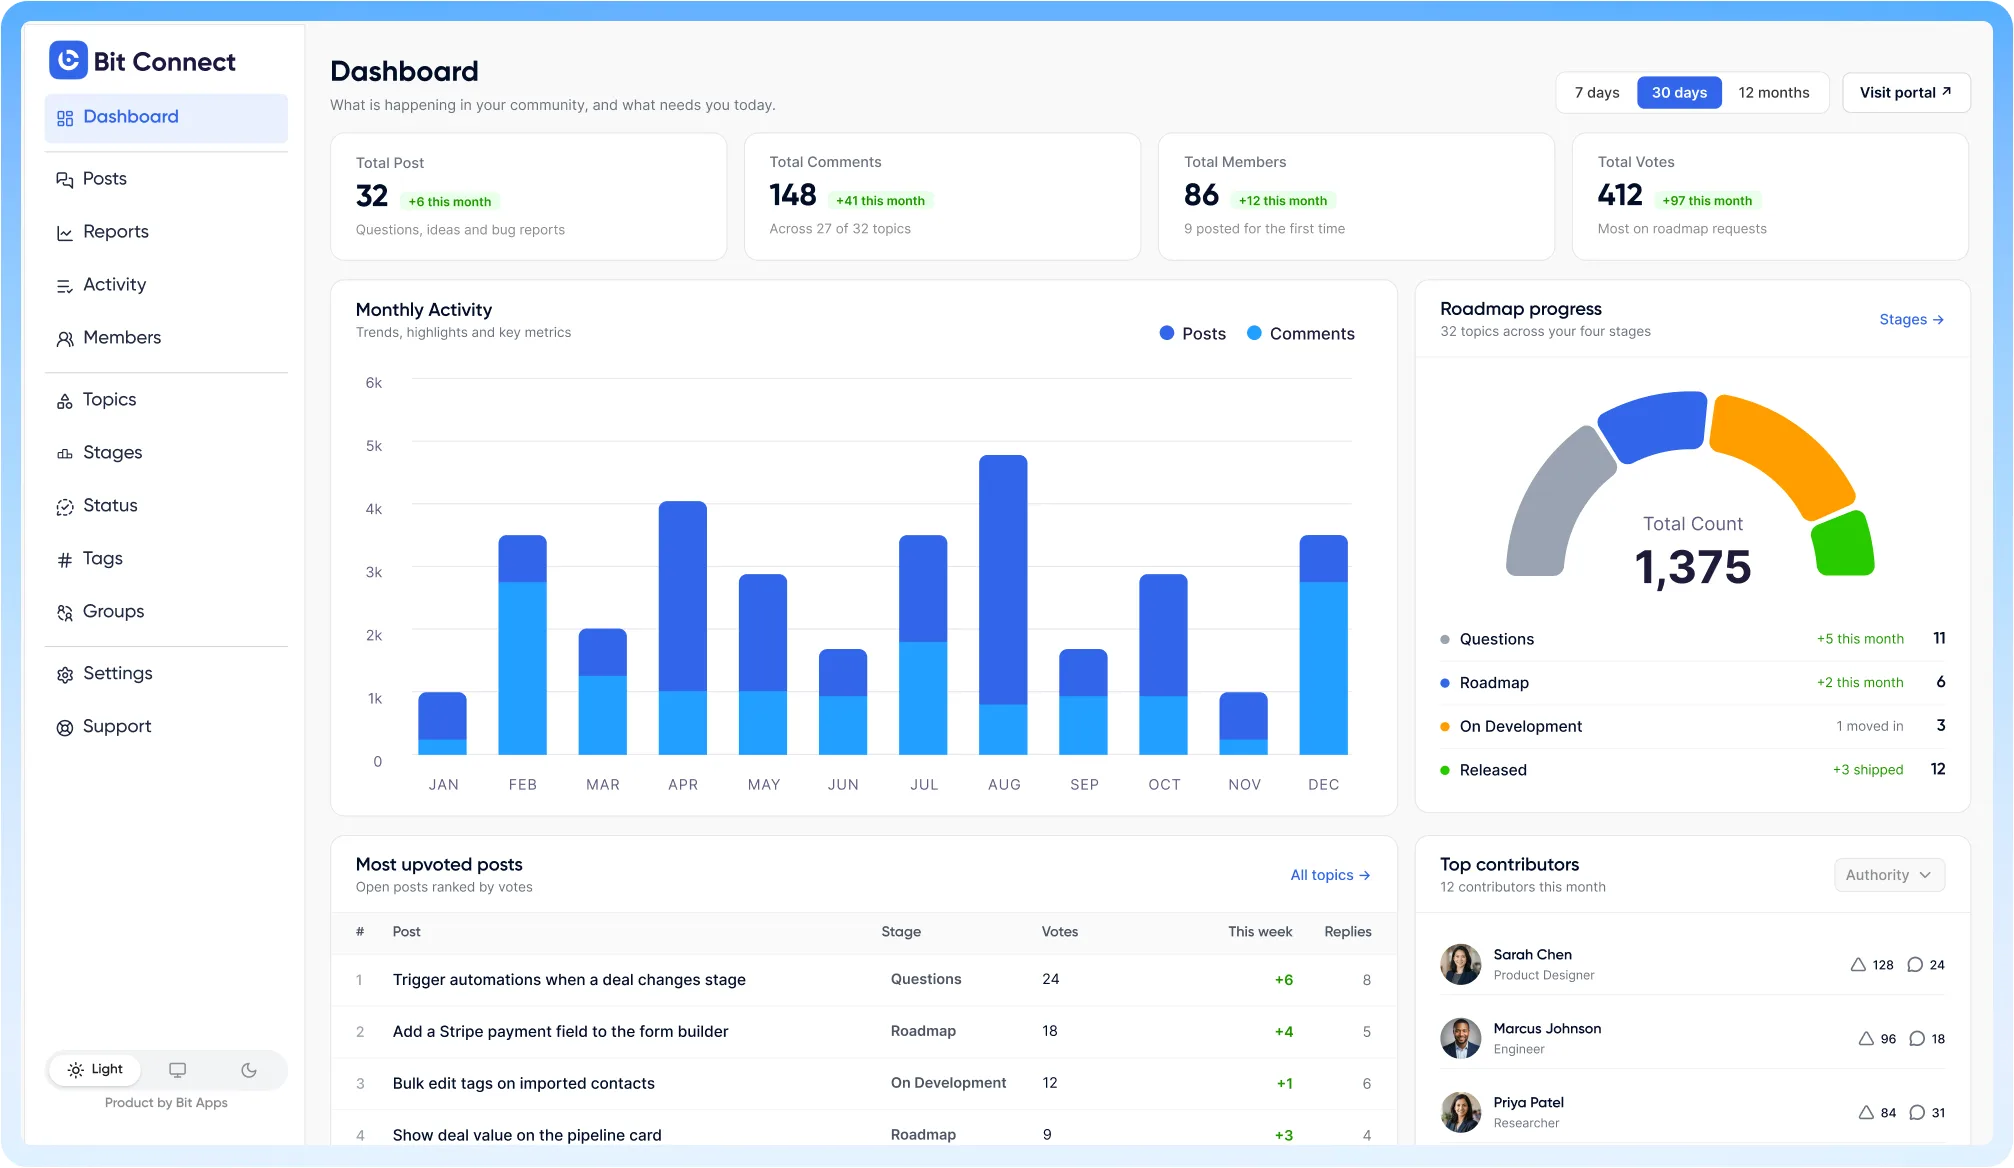The height and width of the screenshot is (1168, 2014).
Task: Click the Reports chart icon
Action: [65, 233]
